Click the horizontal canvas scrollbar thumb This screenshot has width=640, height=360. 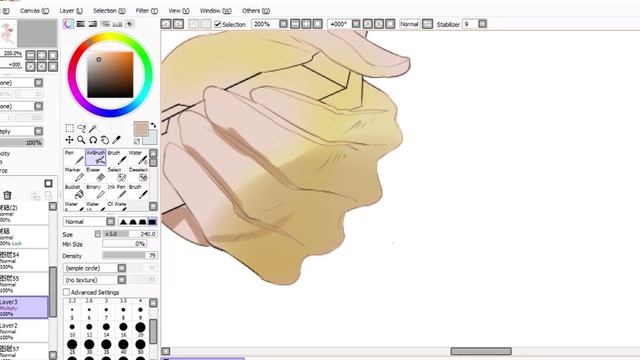click(x=481, y=351)
